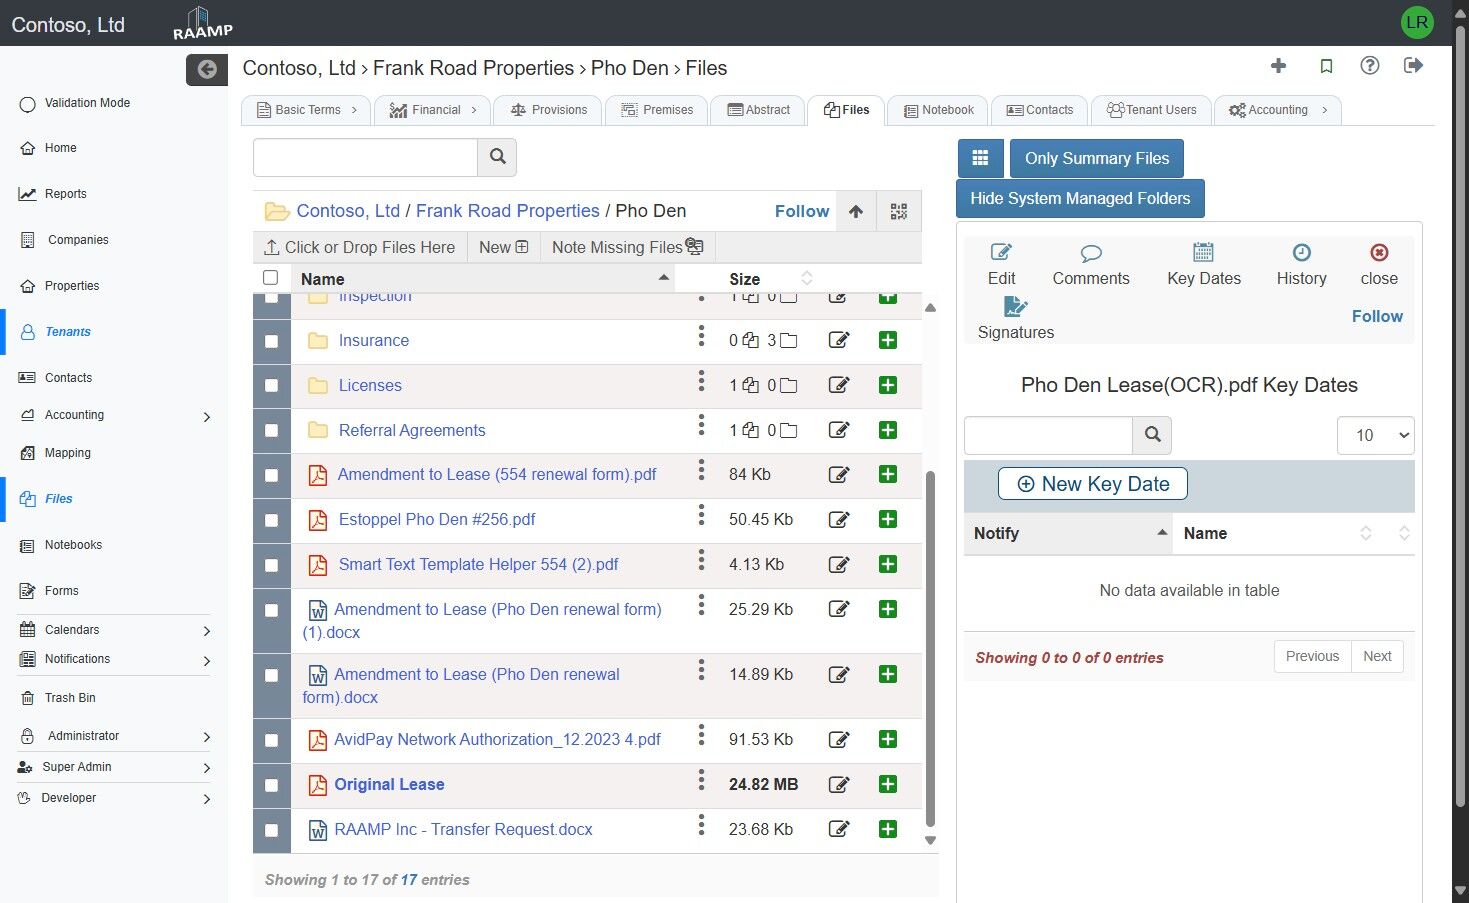Click the QR code icon beside Follow

pos(898,211)
